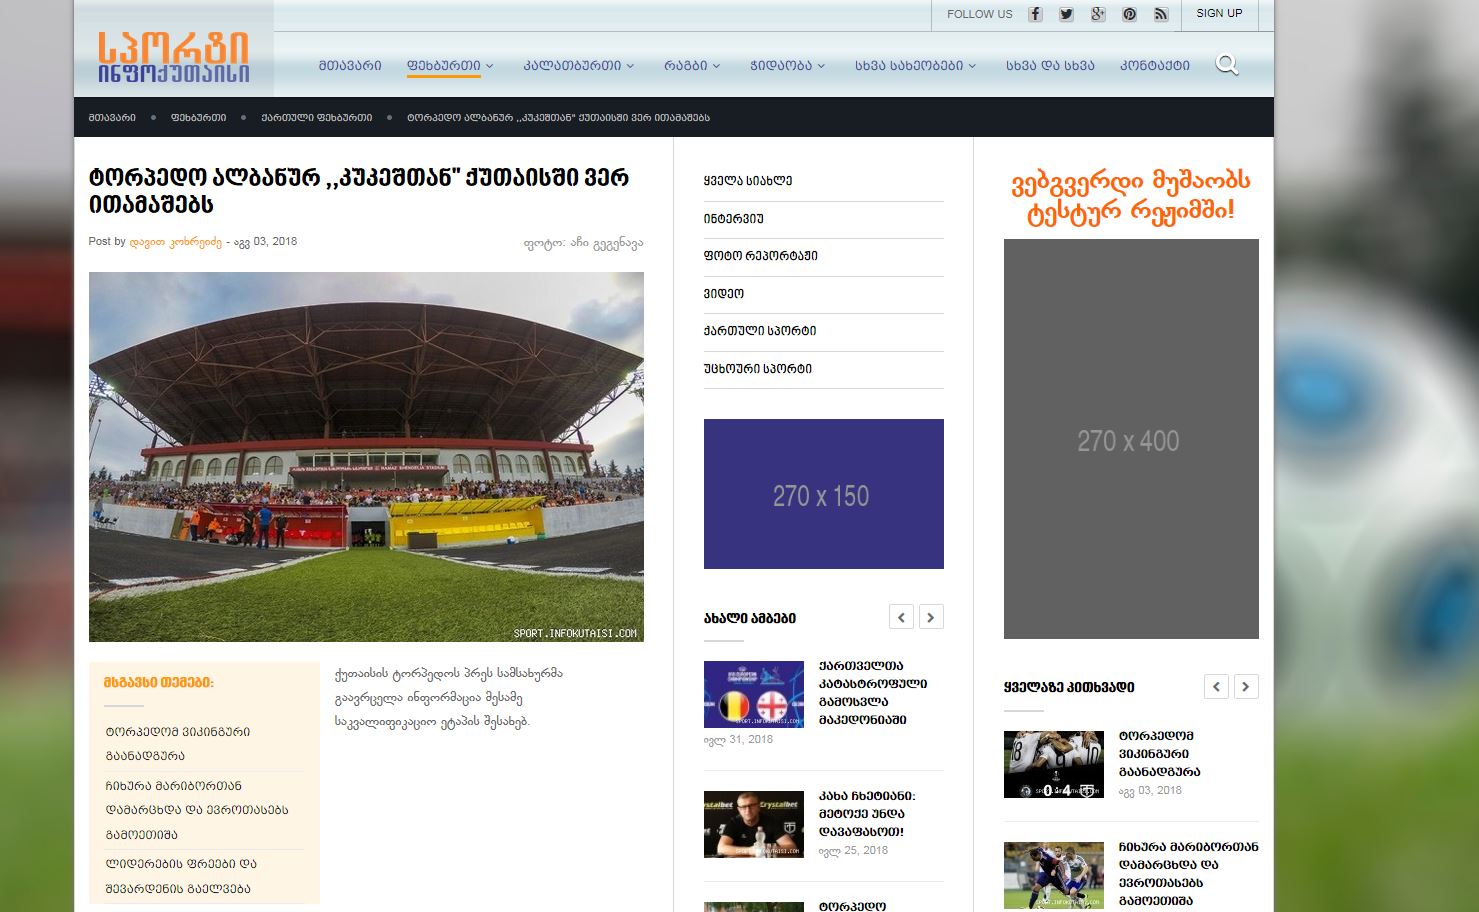Open the რაგბი menu item
Screen dimensions: 1479x912
coord(686,65)
